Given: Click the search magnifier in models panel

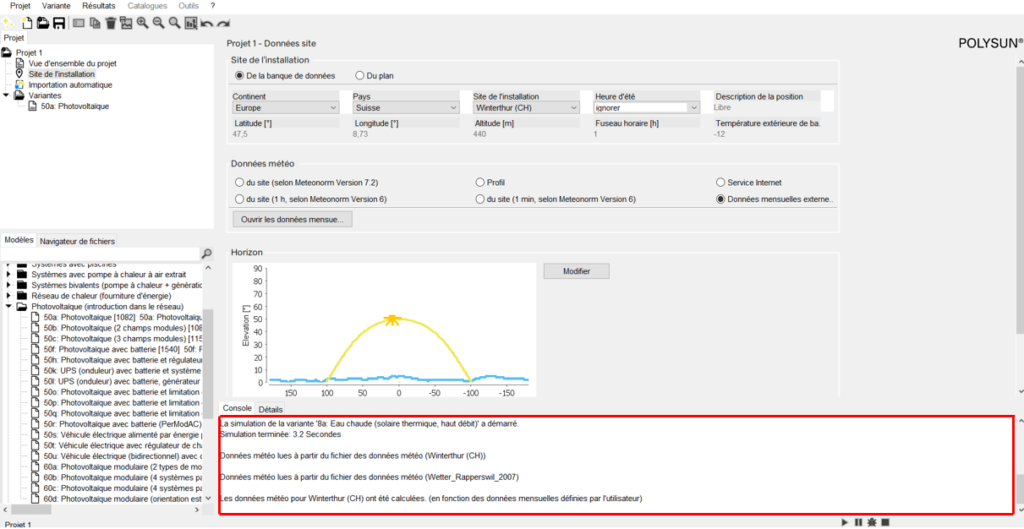Looking at the screenshot, I should 207,254.
